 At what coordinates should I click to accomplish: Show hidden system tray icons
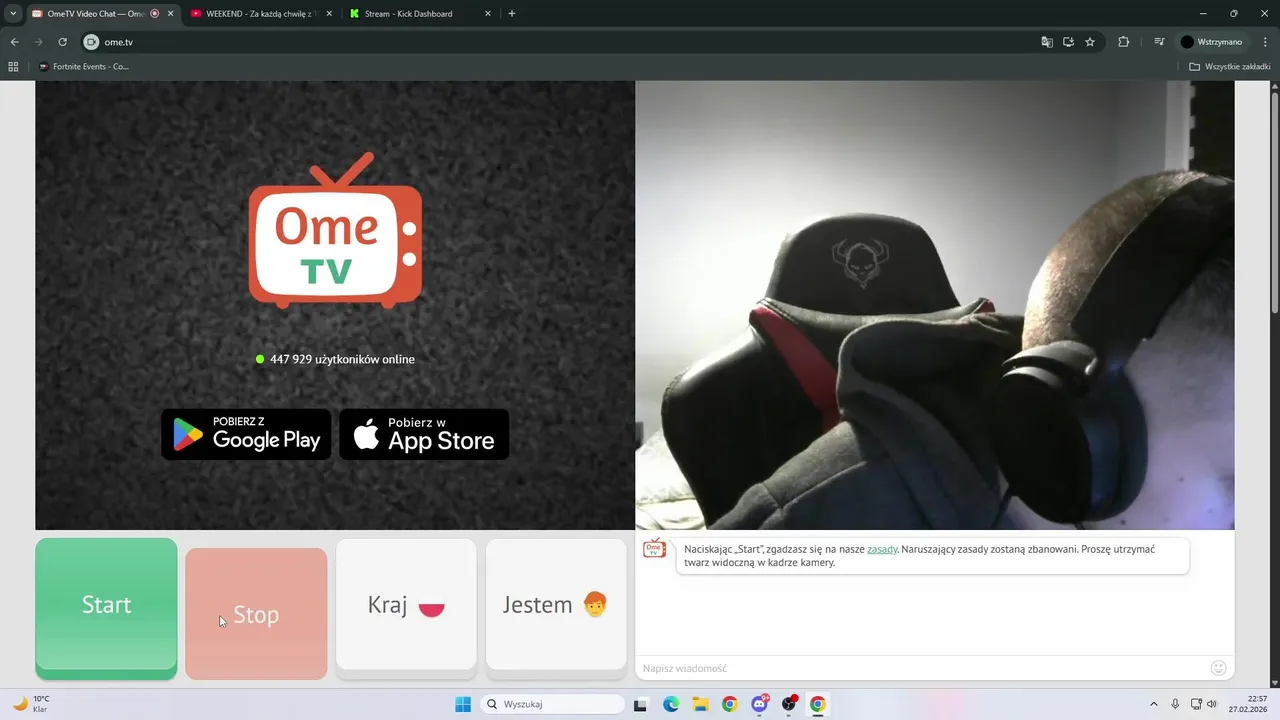click(x=1154, y=704)
